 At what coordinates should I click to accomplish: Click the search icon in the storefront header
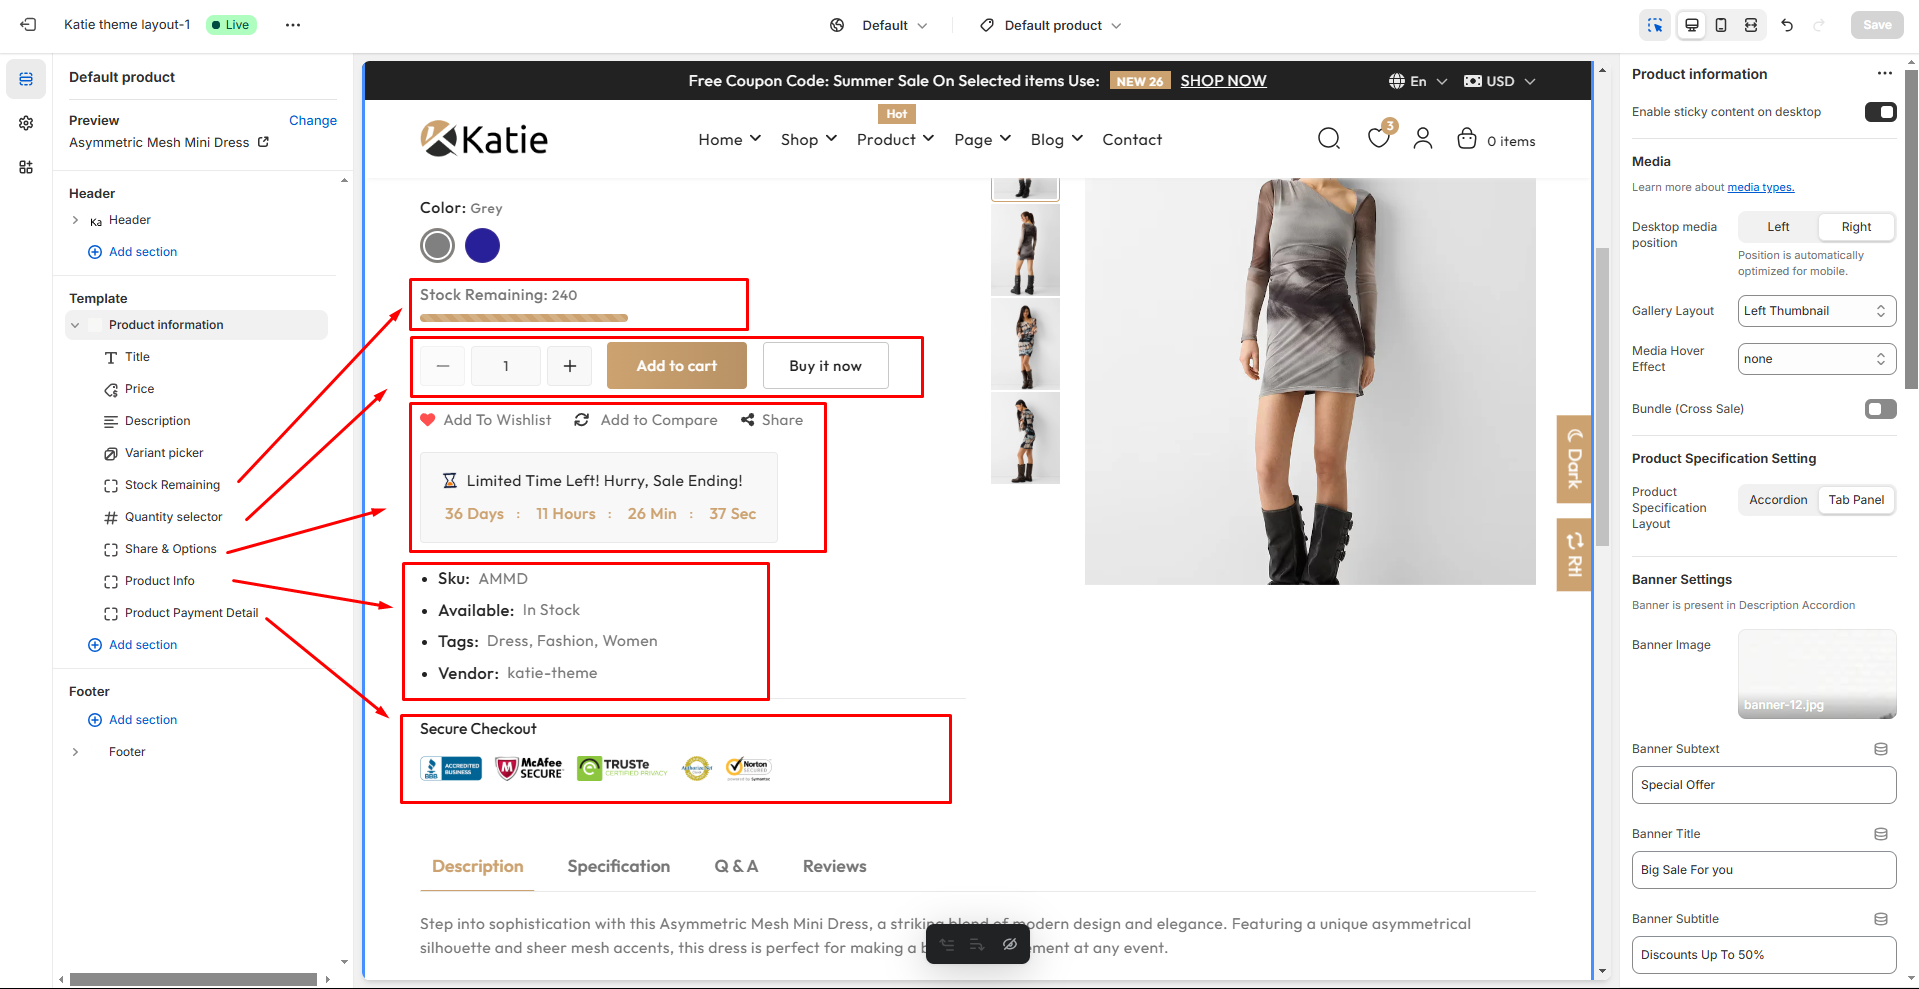pos(1328,139)
